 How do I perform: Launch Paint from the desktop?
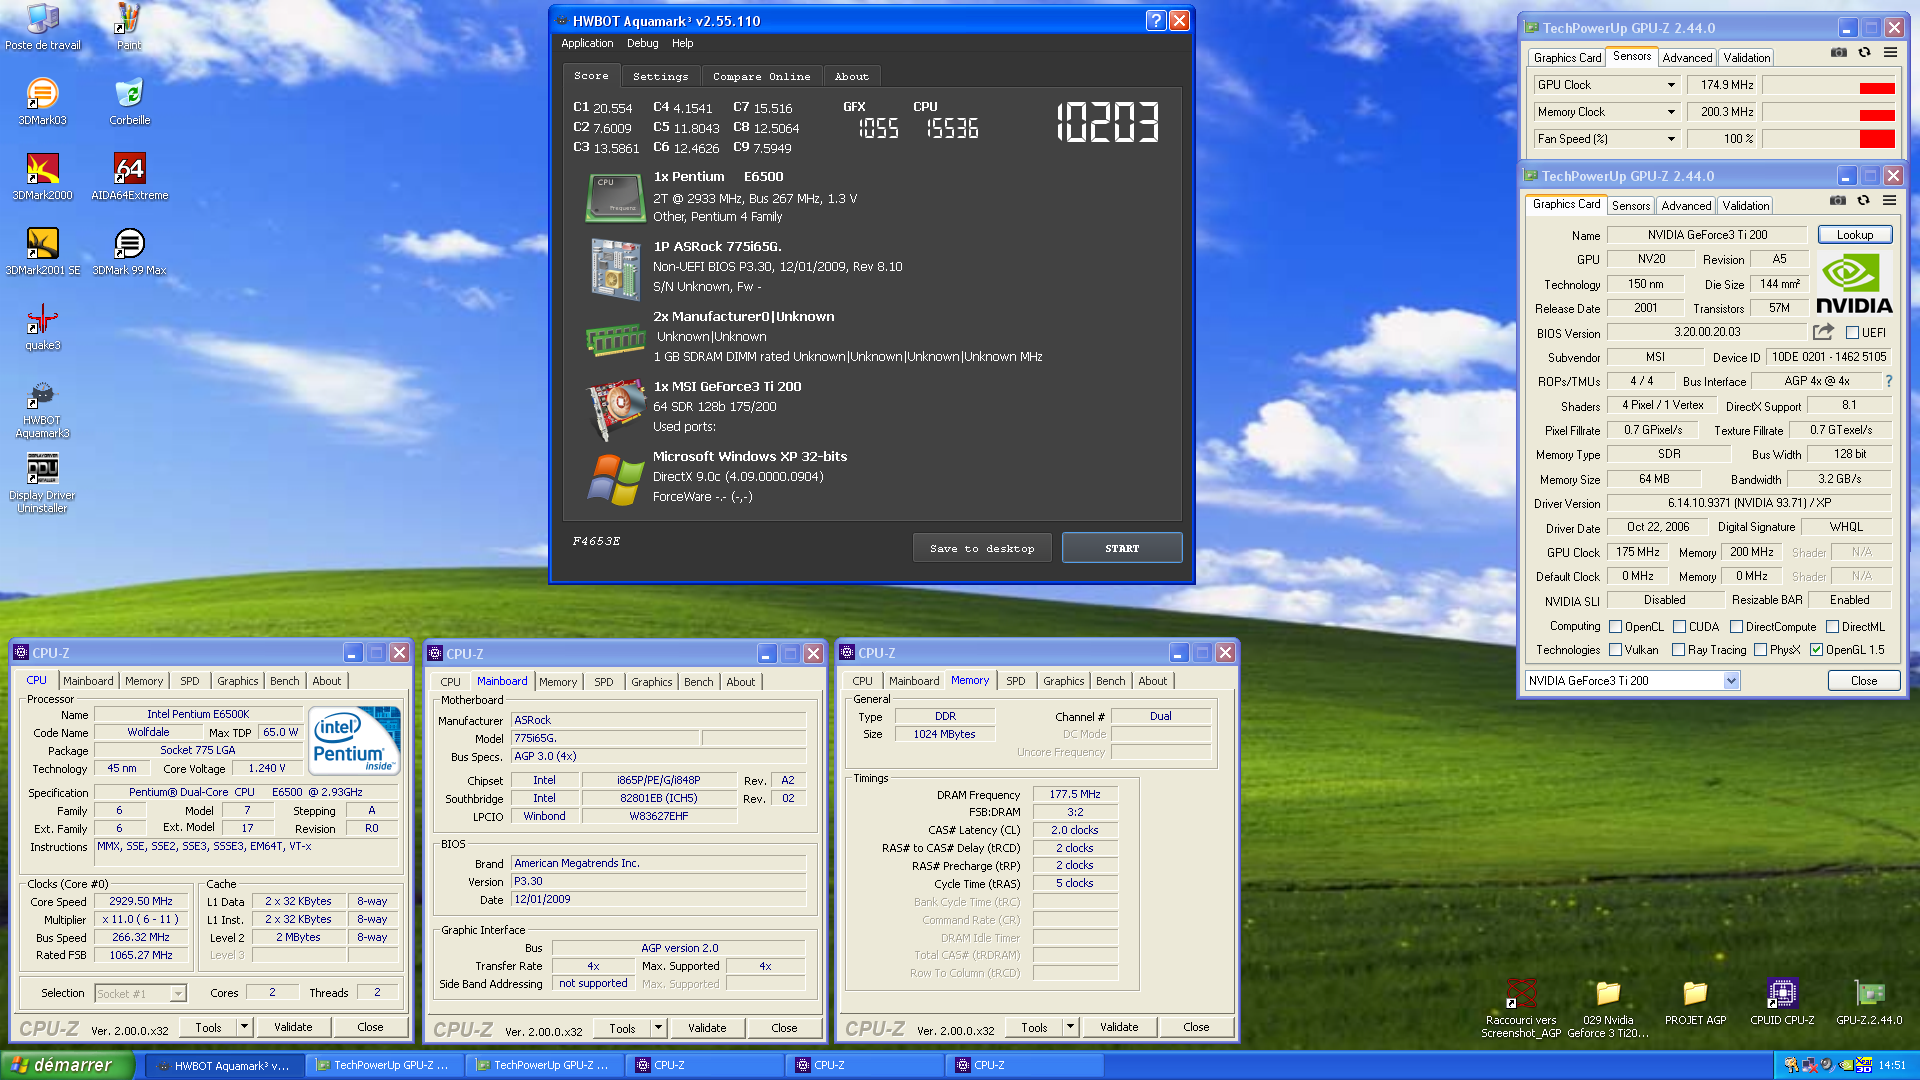(129, 27)
